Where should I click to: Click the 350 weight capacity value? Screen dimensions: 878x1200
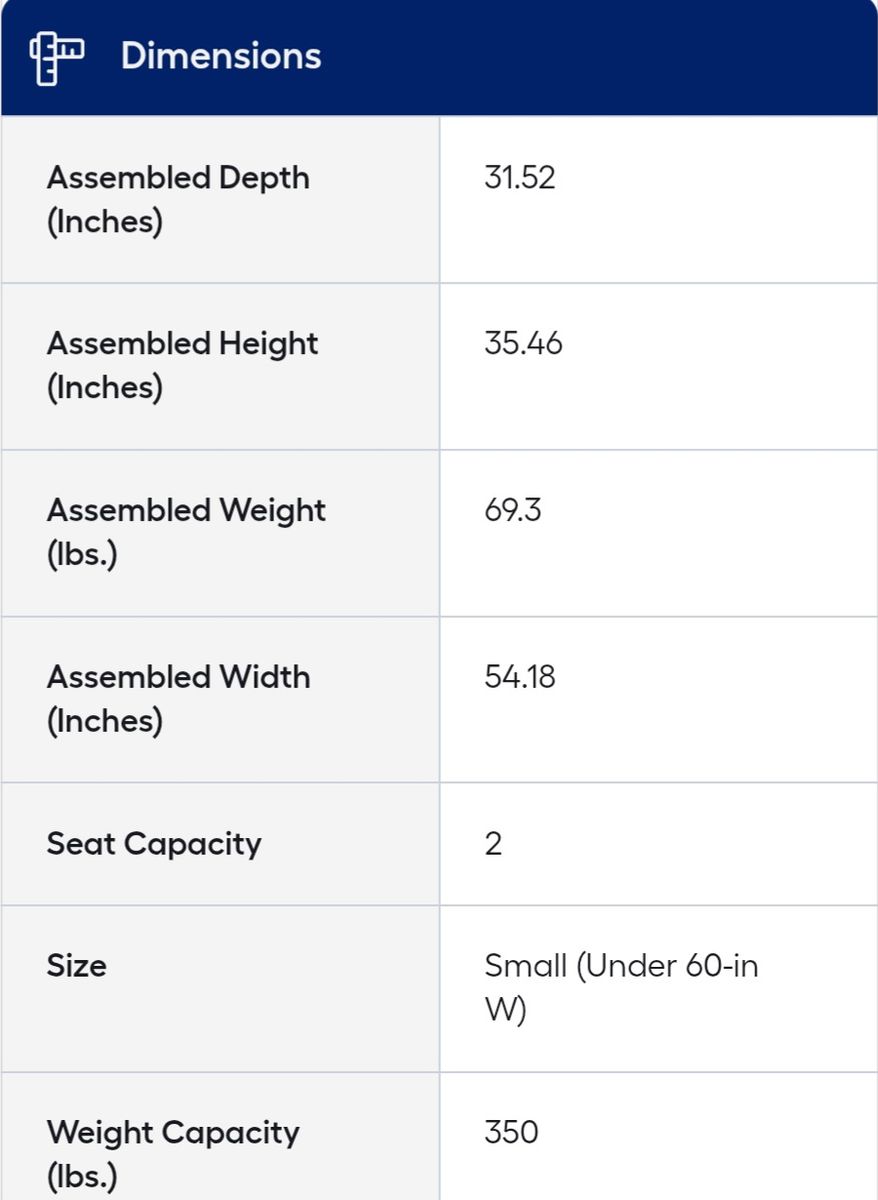(x=511, y=1133)
